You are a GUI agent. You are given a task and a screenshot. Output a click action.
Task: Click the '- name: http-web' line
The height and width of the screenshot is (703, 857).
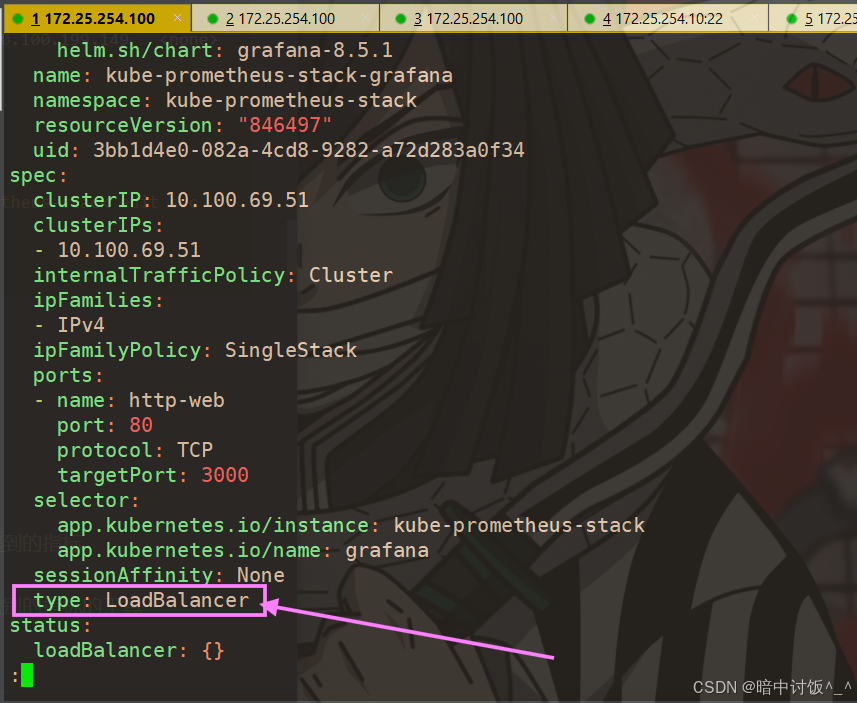(x=129, y=401)
